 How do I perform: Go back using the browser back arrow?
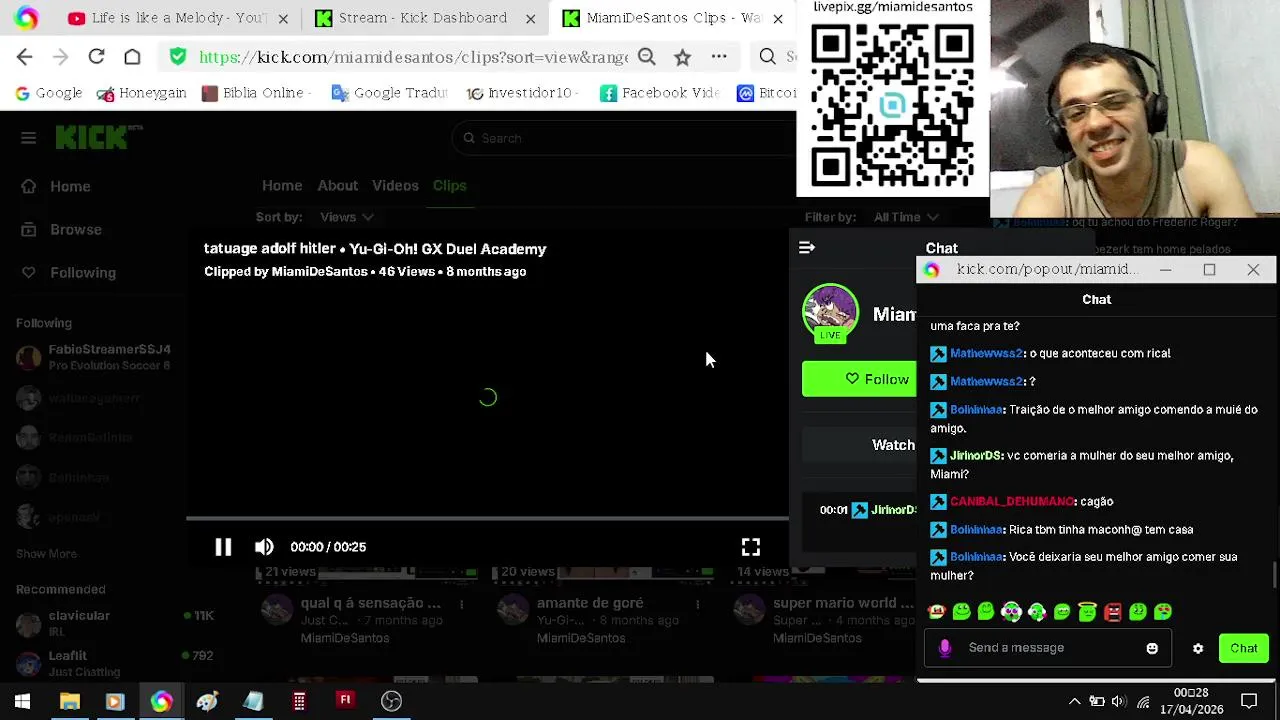pyautogui.click(x=25, y=57)
